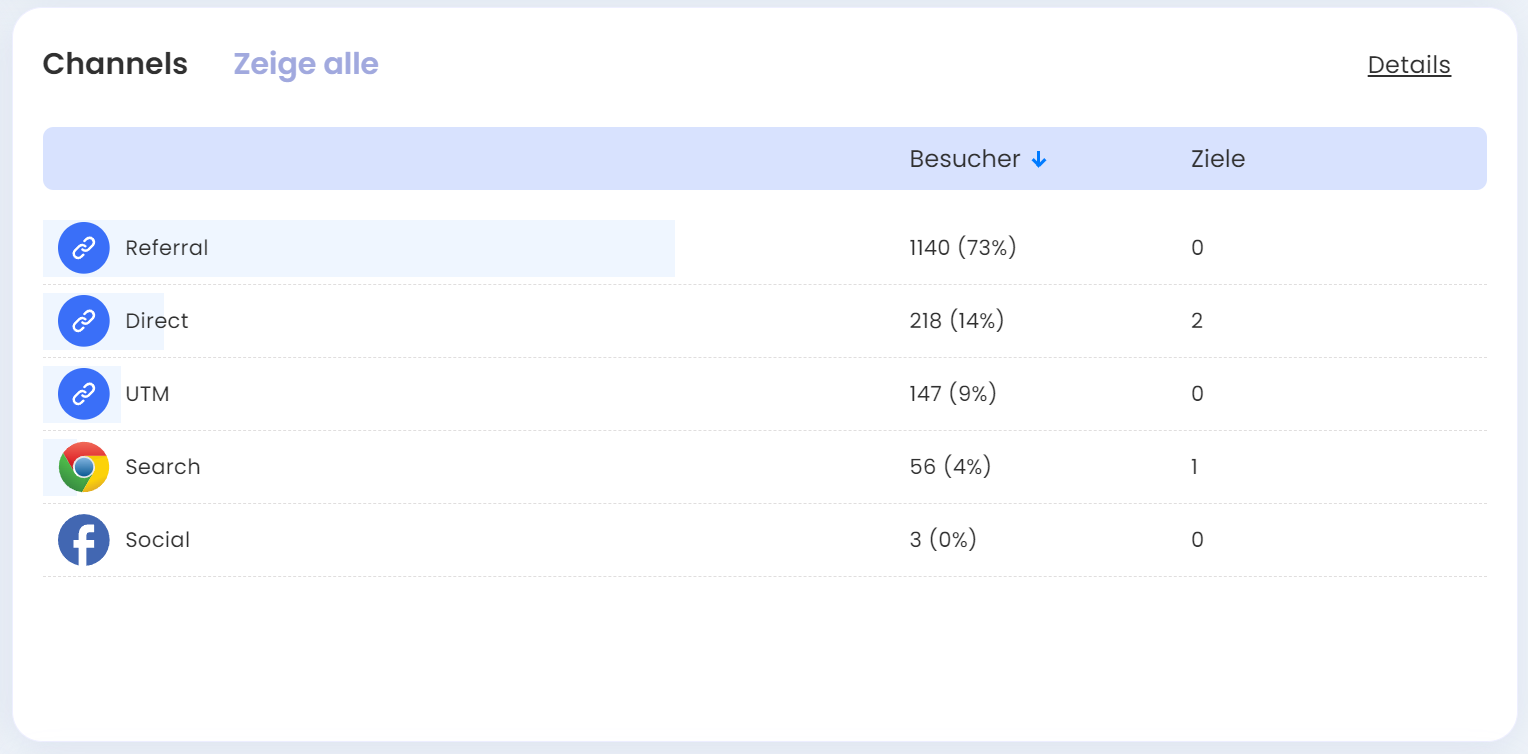The height and width of the screenshot is (754, 1528).
Task: Click the Chrome icon beside Search
Action: click(x=83, y=466)
